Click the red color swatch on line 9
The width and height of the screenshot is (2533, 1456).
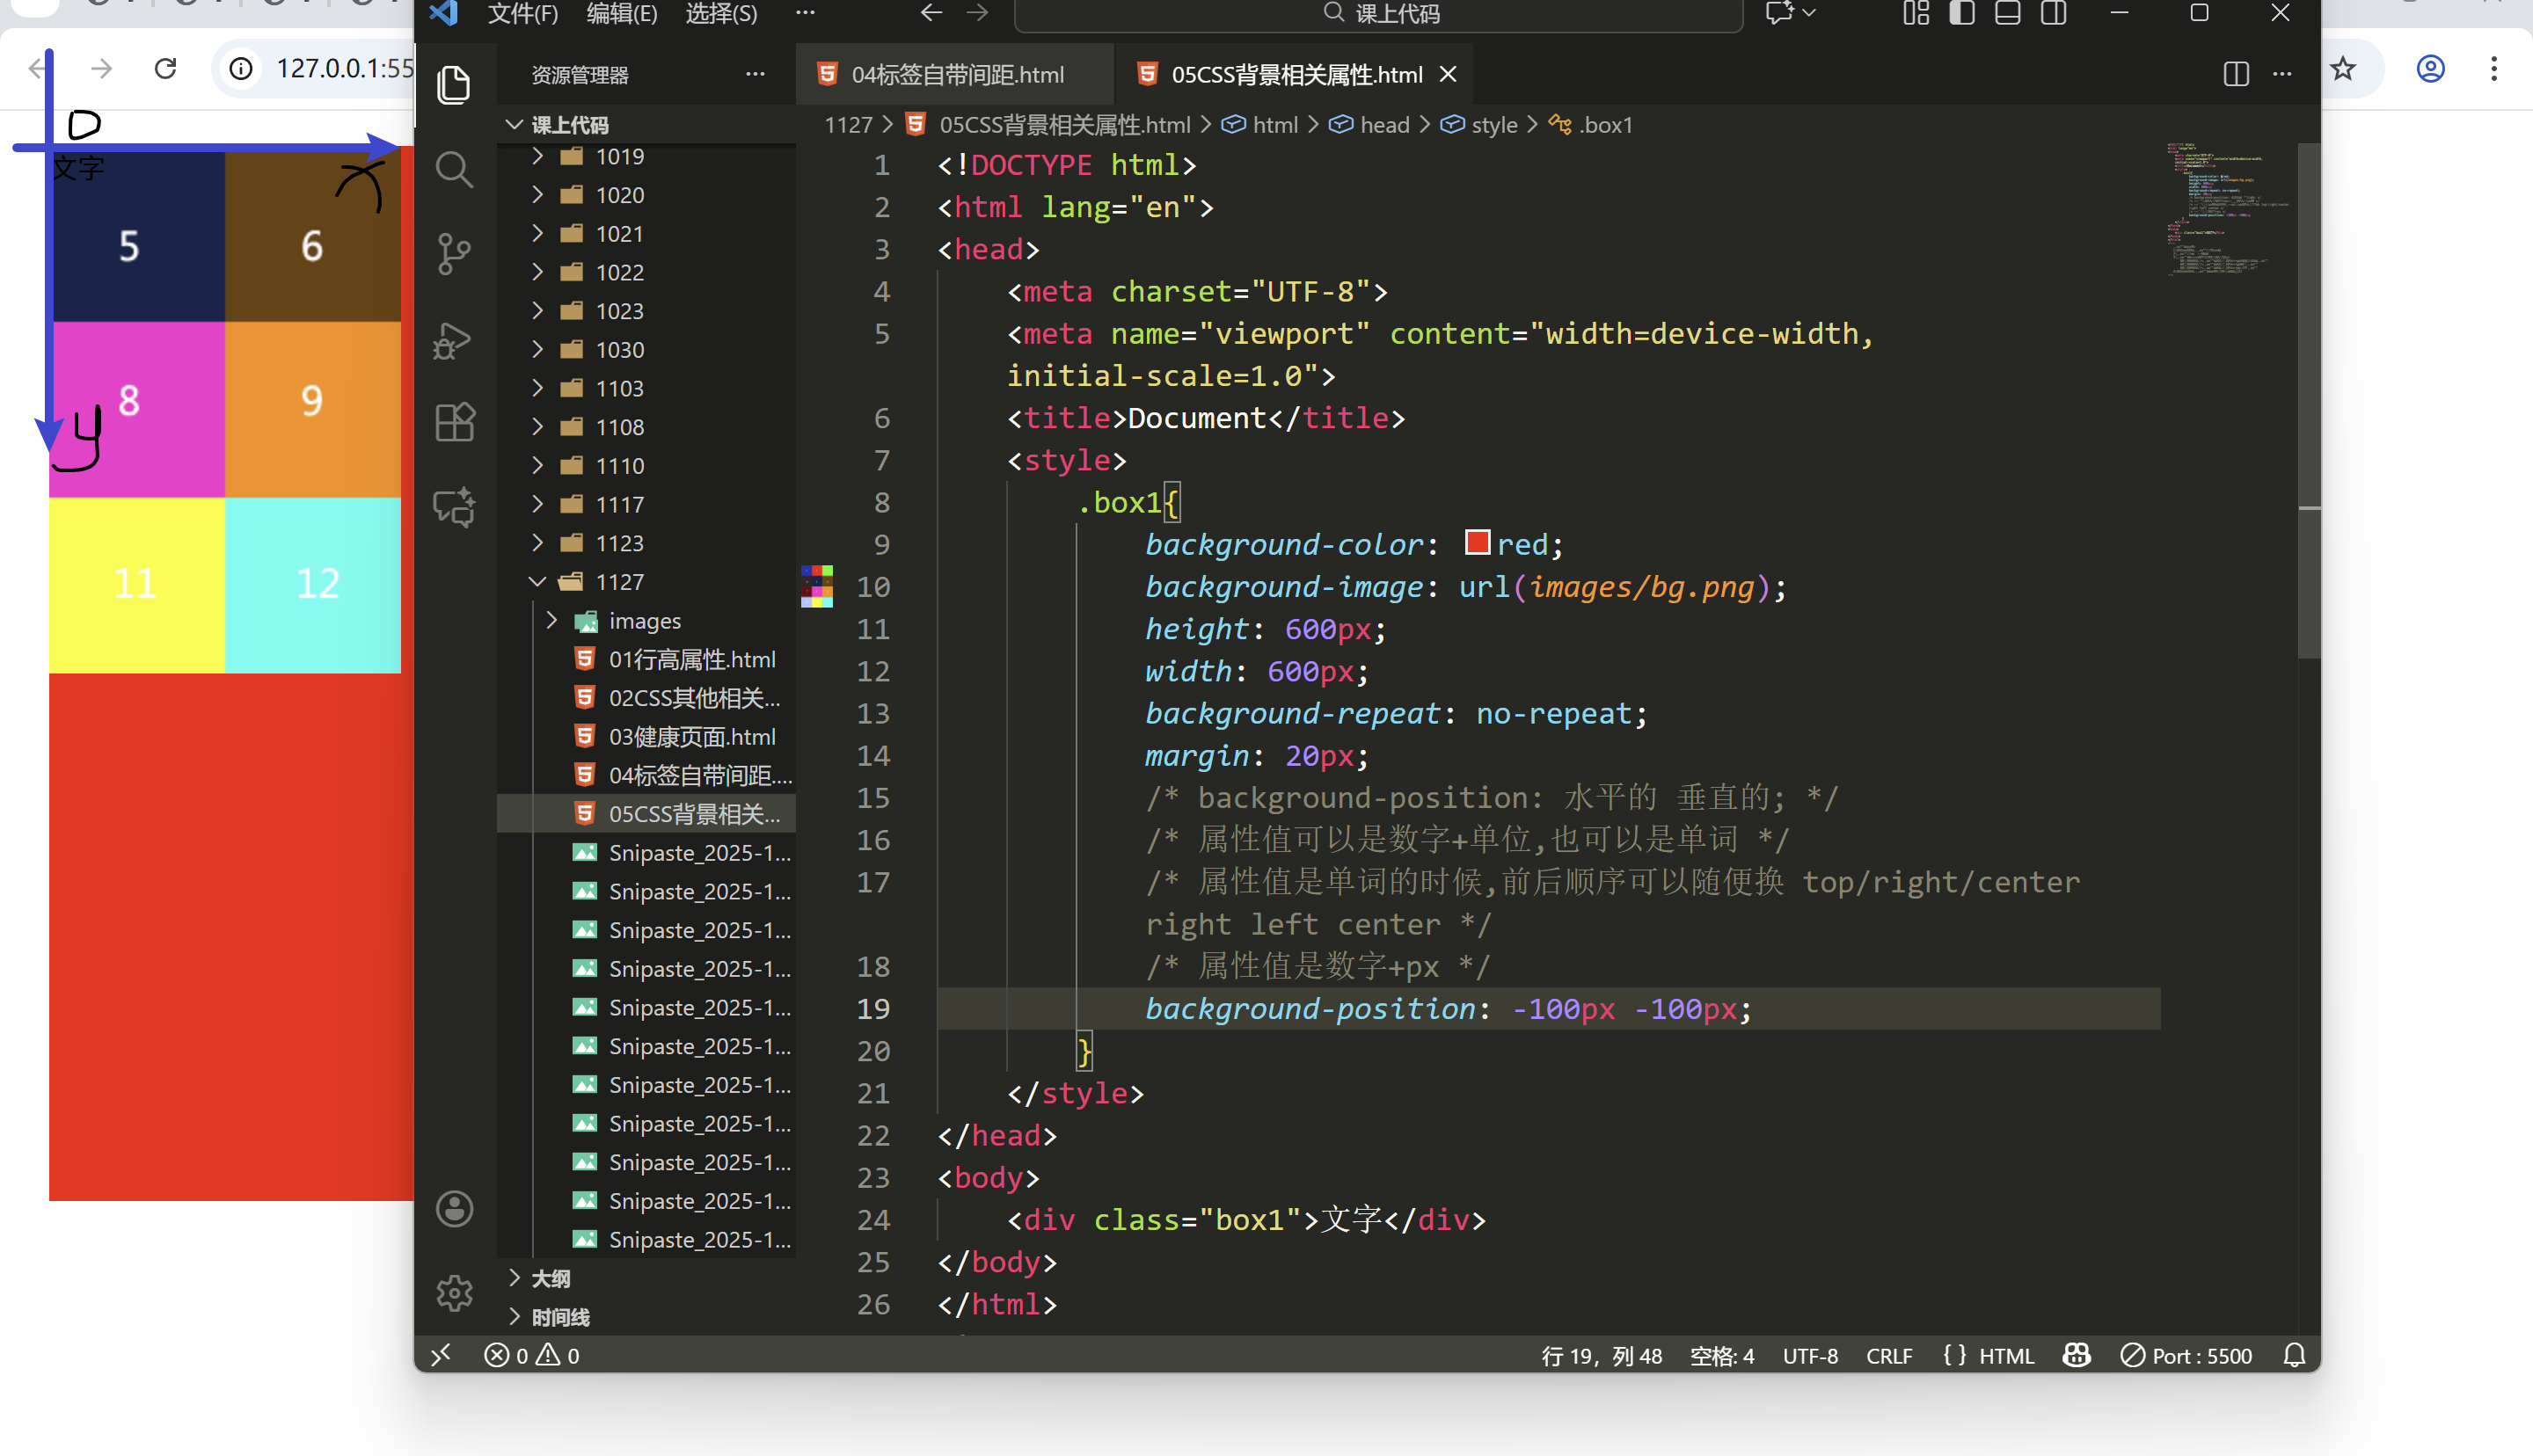(1477, 542)
